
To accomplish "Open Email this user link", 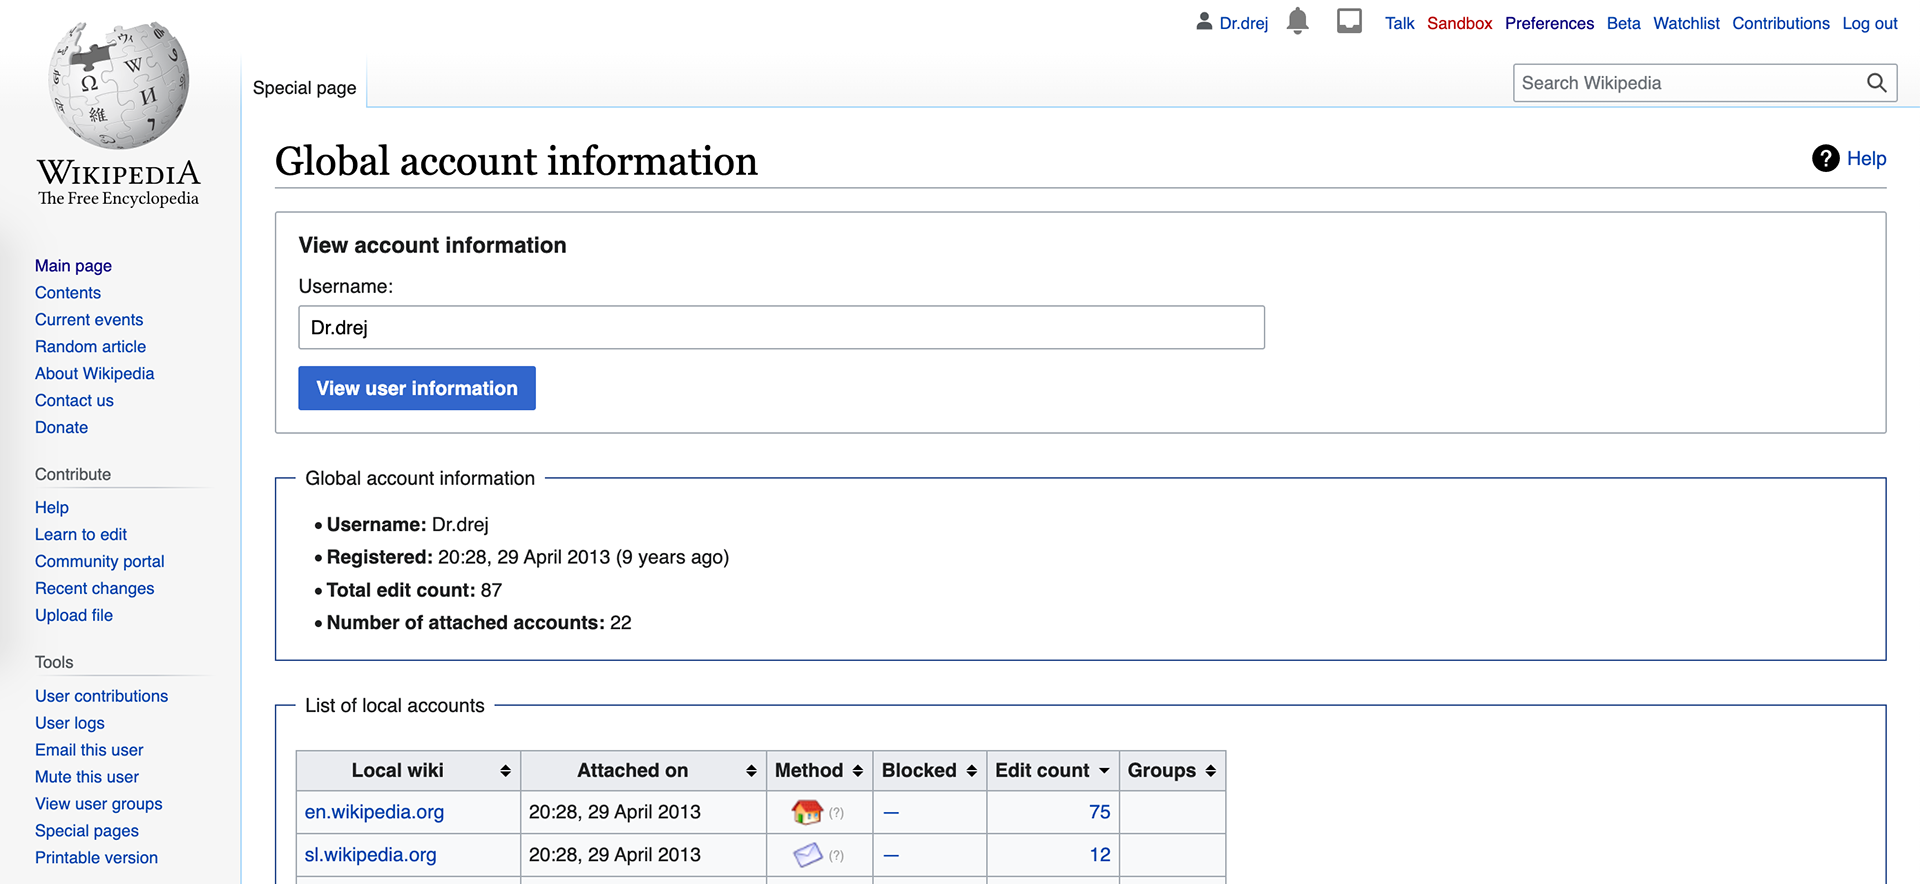I will (89, 750).
